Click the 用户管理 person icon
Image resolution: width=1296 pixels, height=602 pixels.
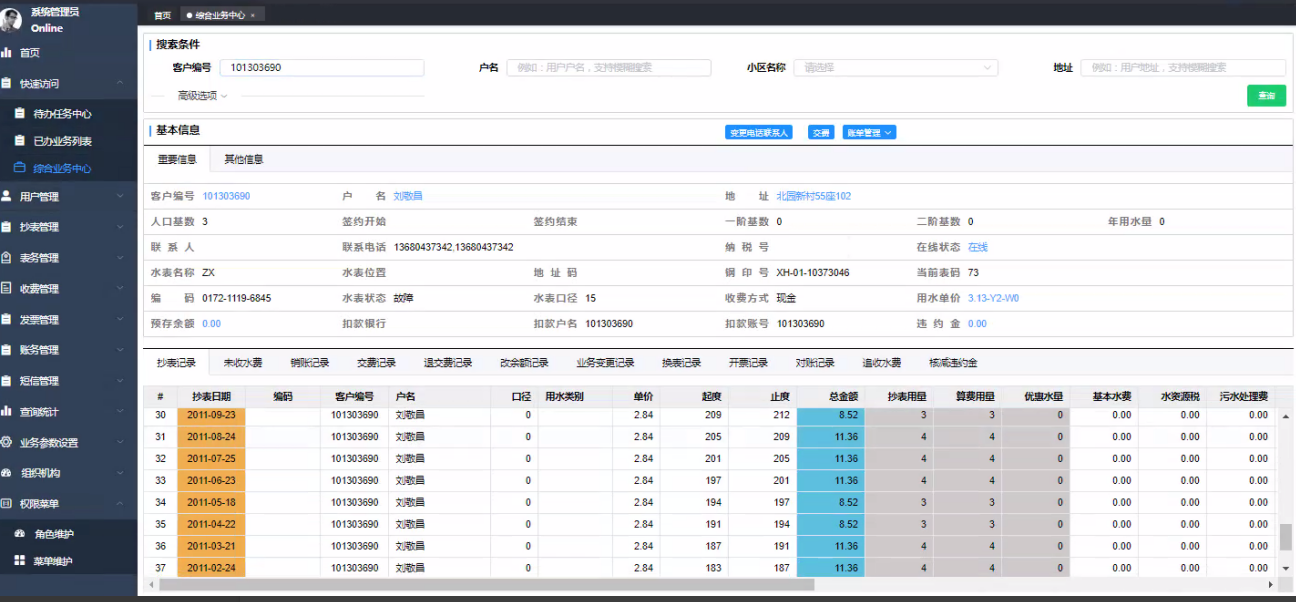coord(7,196)
